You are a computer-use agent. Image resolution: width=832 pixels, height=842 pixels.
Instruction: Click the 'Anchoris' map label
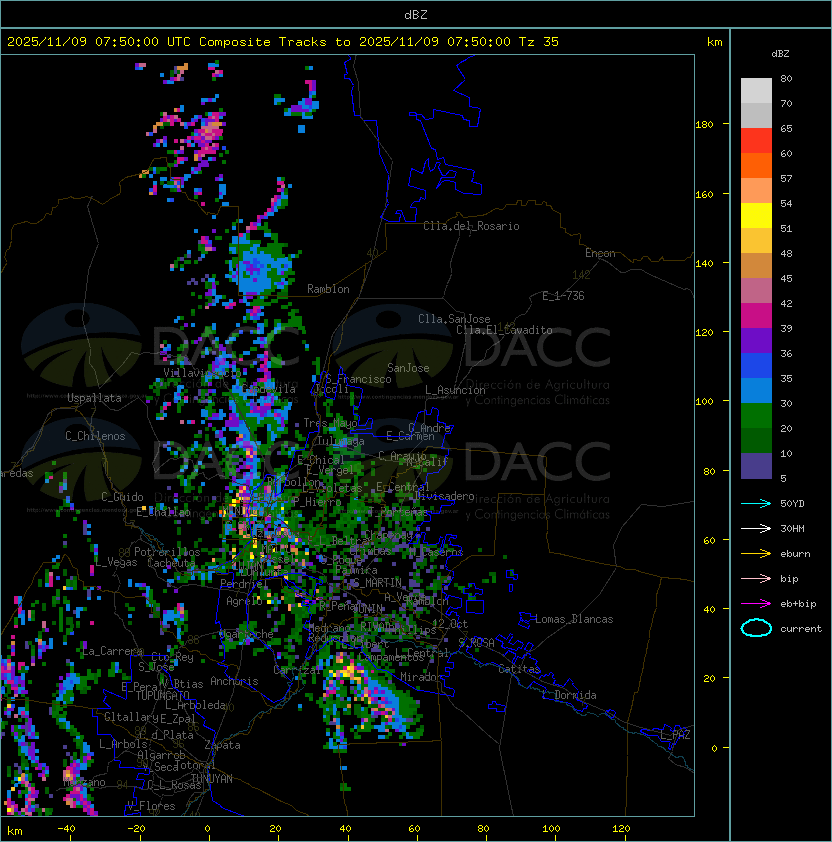pyautogui.click(x=234, y=681)
